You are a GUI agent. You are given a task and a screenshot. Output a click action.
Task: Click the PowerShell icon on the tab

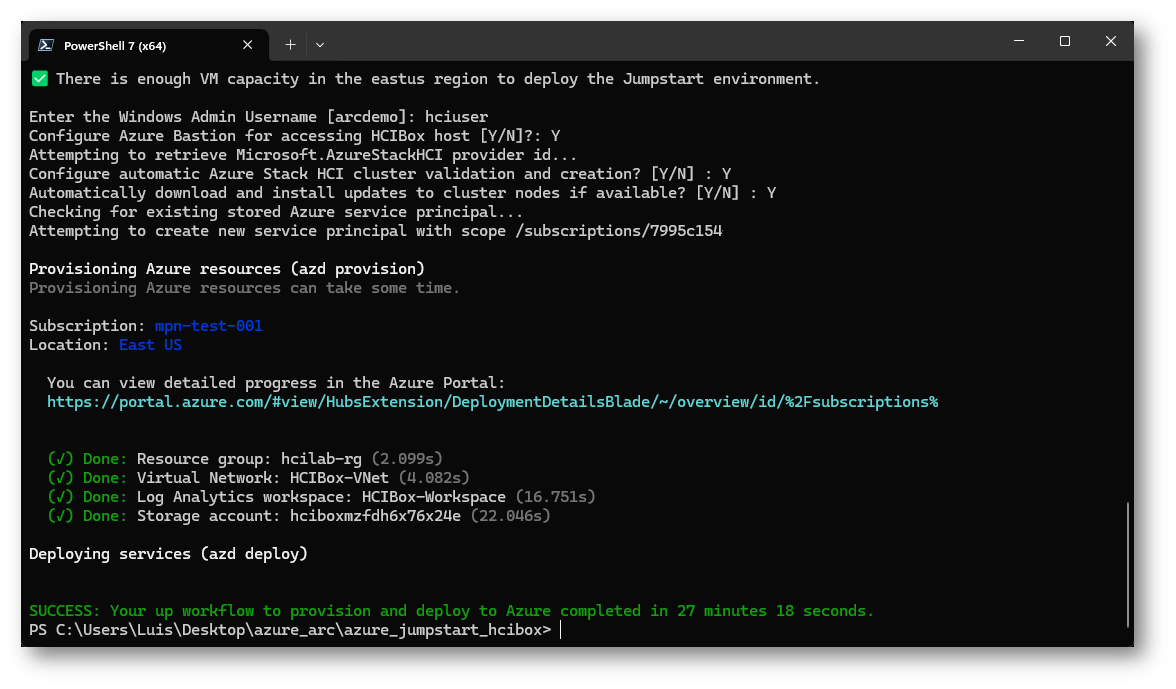tap(46, 45)
